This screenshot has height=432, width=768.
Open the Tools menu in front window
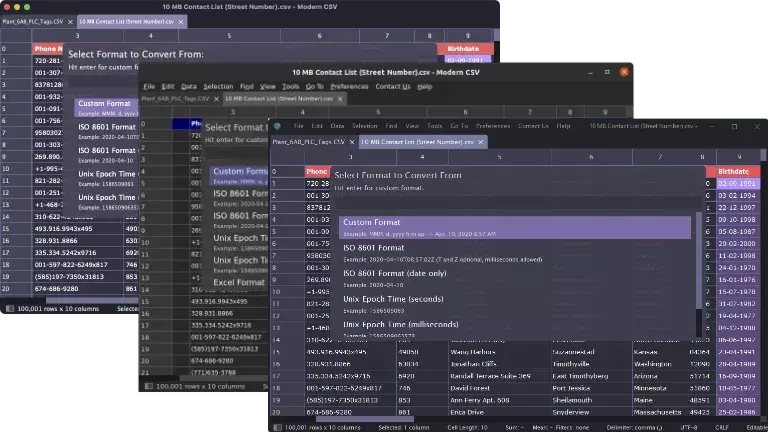pos(434,126)
